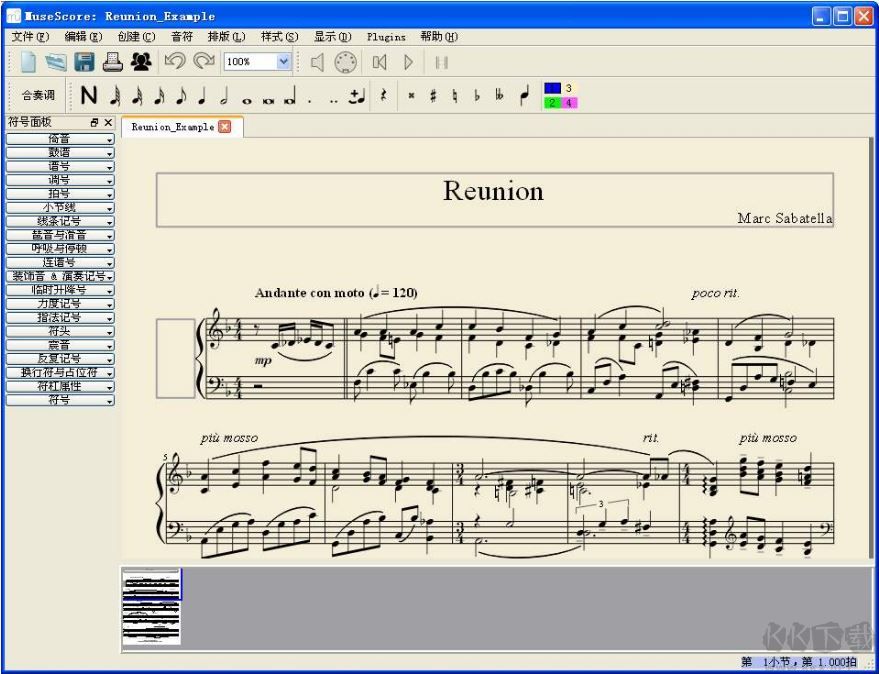Screen dimensions: 879x674
Task: Toggle MIDI input speaker icon
Action: [316, 60]
